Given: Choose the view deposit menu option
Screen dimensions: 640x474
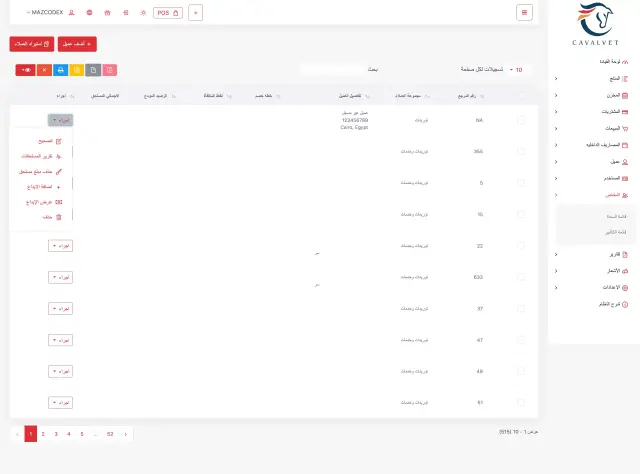Looking at the screenshot, I should coord(44,202).
